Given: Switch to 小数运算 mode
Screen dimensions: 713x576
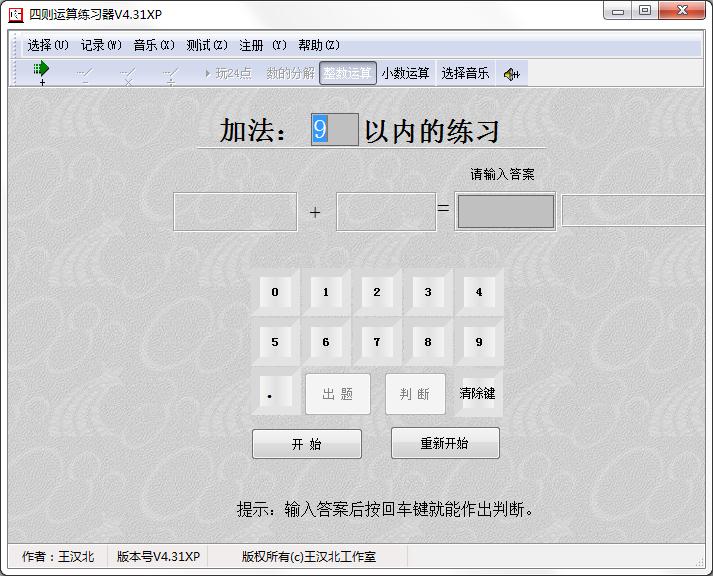Looking at the screenshot, I should pos(405,73).
